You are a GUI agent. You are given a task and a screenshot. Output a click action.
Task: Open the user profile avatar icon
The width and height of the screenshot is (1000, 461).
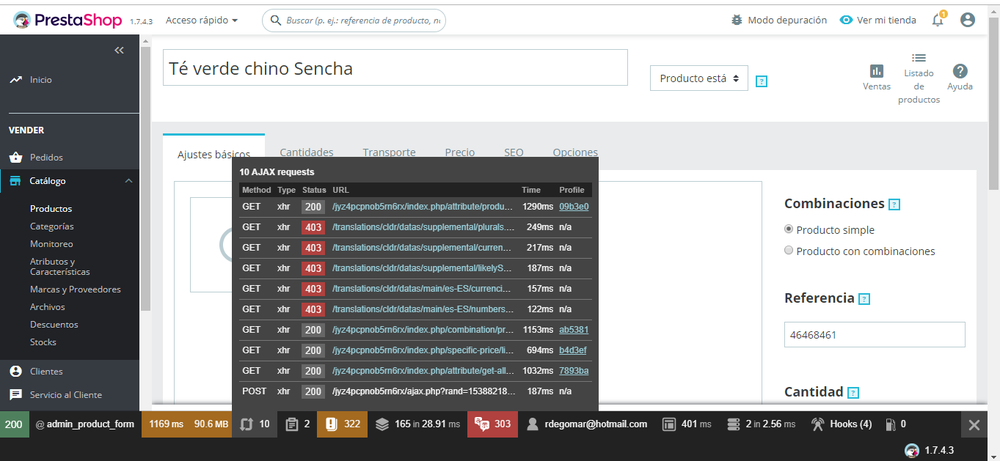click(x=967, y=20)
